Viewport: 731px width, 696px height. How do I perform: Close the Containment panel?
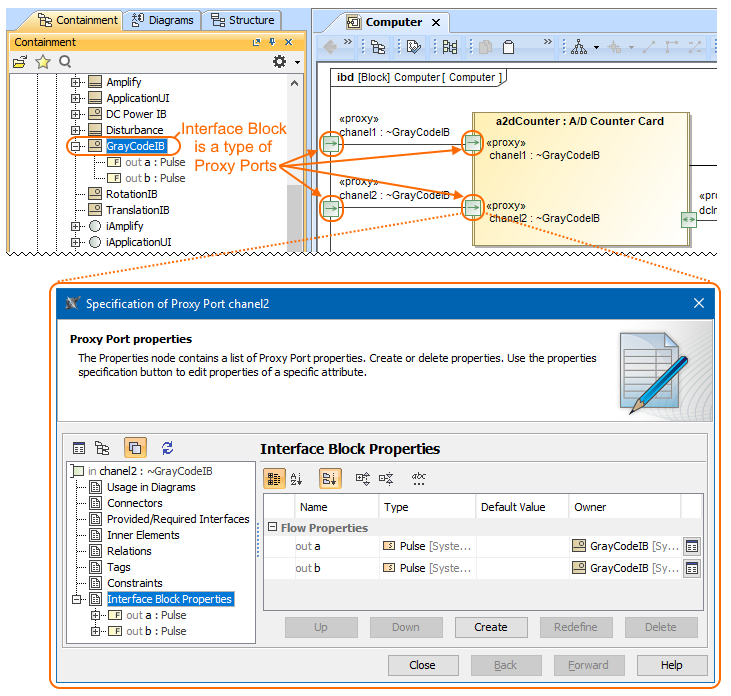pos(289,42)
